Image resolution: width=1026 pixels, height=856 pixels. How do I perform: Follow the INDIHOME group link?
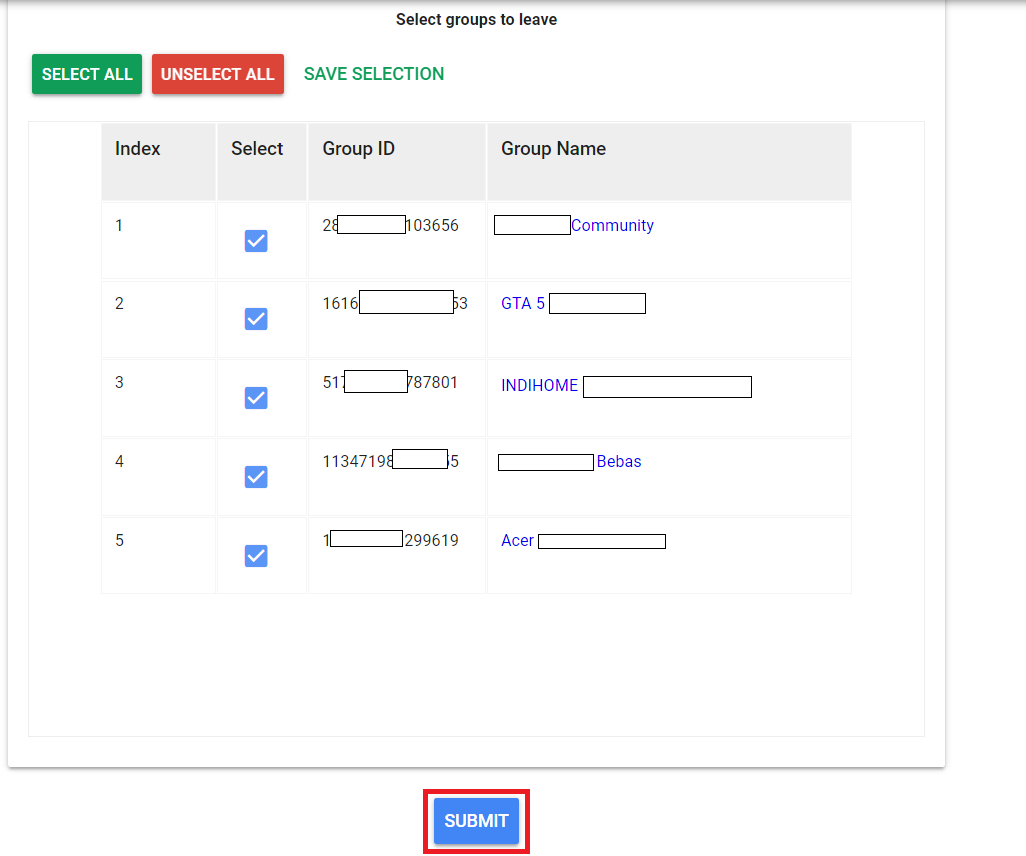tap(539, 386)
